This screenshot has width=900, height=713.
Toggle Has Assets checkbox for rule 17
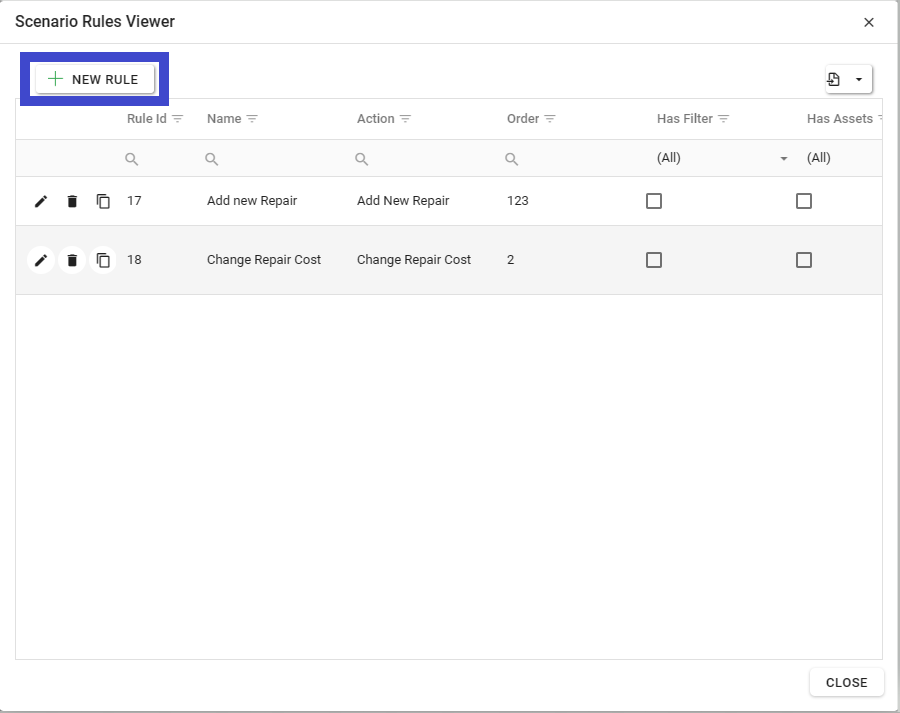[x=804, y=201]
